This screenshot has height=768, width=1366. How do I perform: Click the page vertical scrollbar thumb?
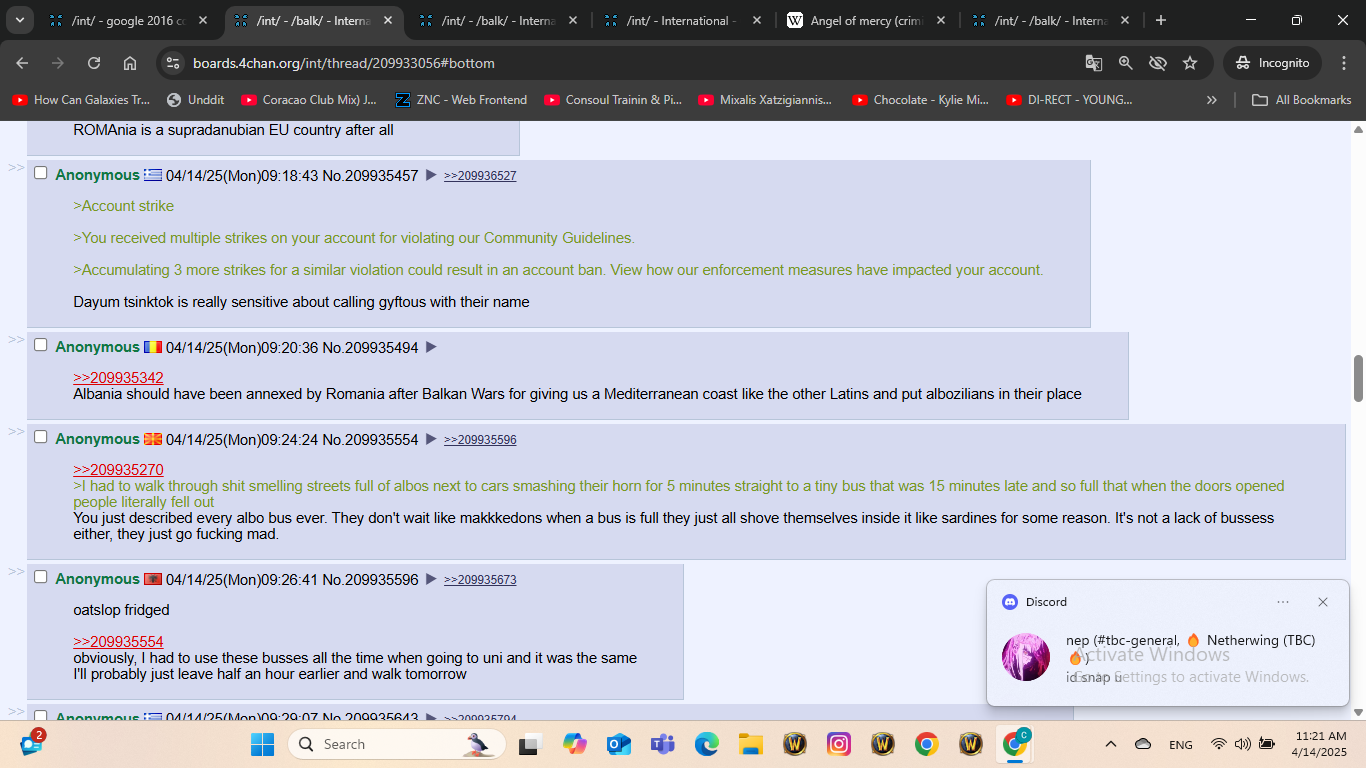(x=1358, y=378)
